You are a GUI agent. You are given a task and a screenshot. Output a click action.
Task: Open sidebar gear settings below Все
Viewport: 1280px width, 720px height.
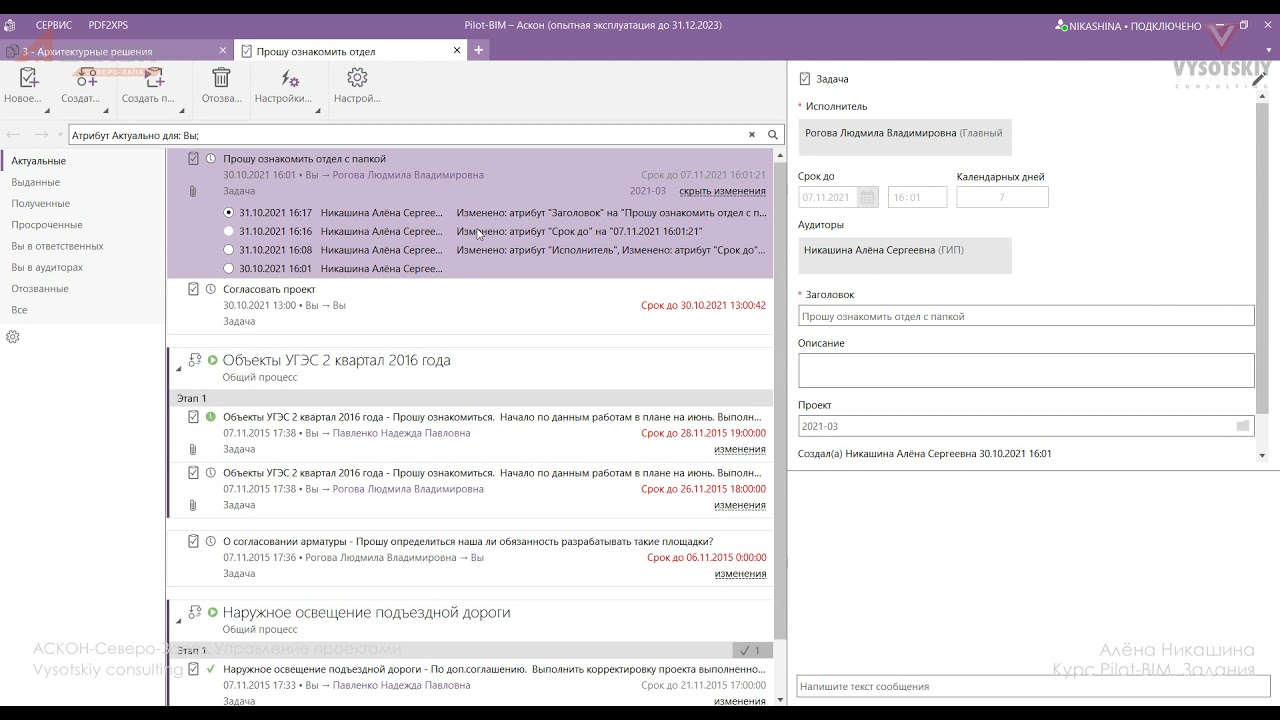(x=13, y=337)
